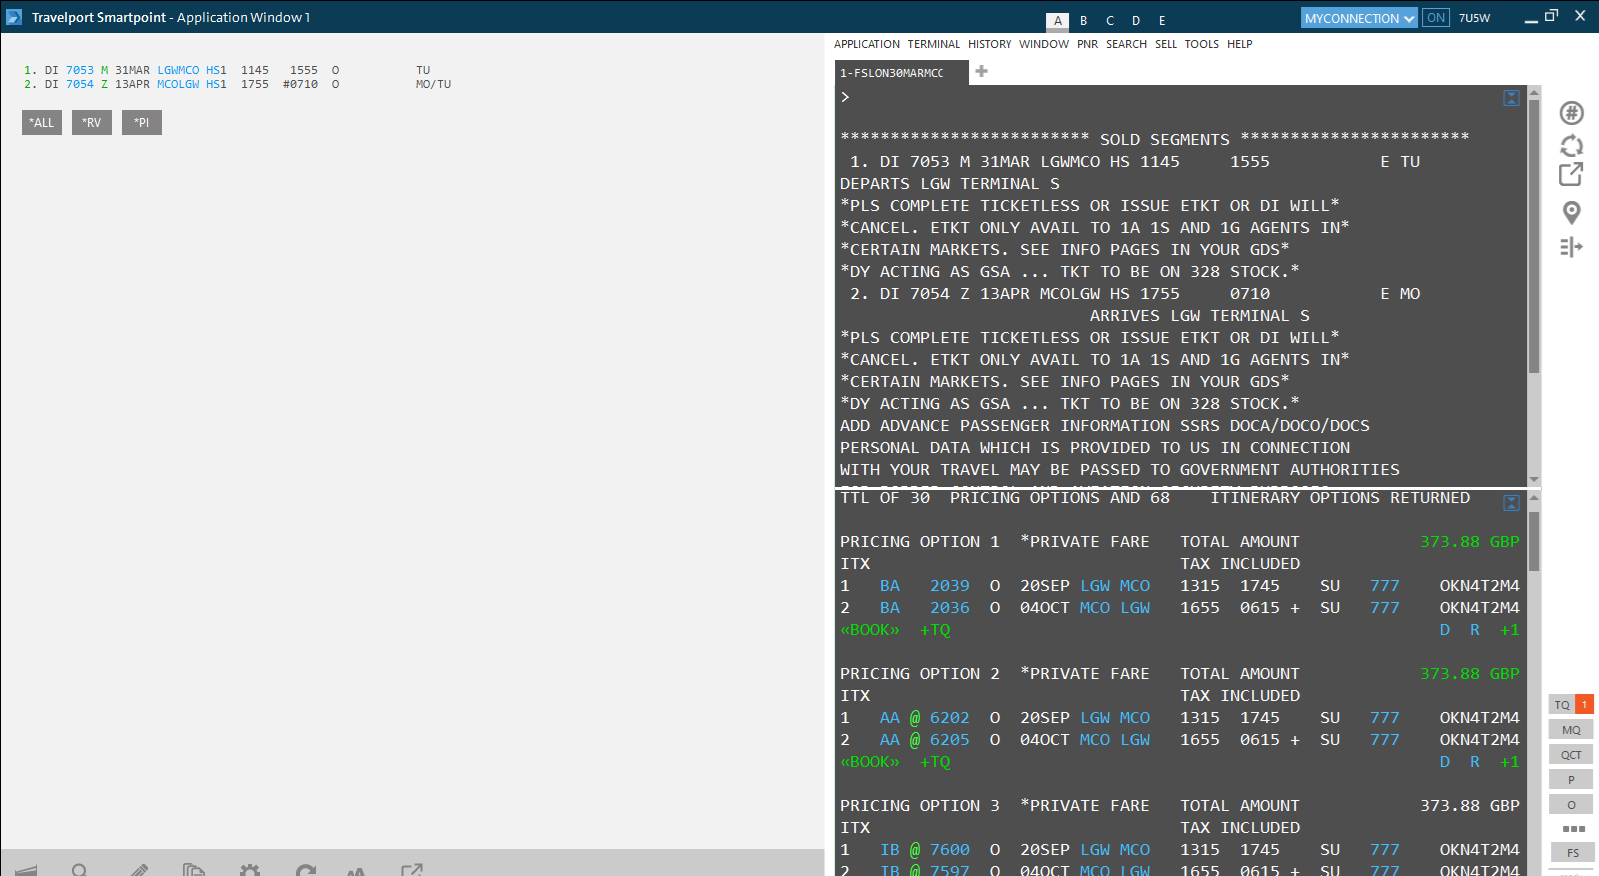Viewport: 1599px width, 876px height.
Task: Click the pencil edit icon in bottom toolbar
Action: pos(139,870)
